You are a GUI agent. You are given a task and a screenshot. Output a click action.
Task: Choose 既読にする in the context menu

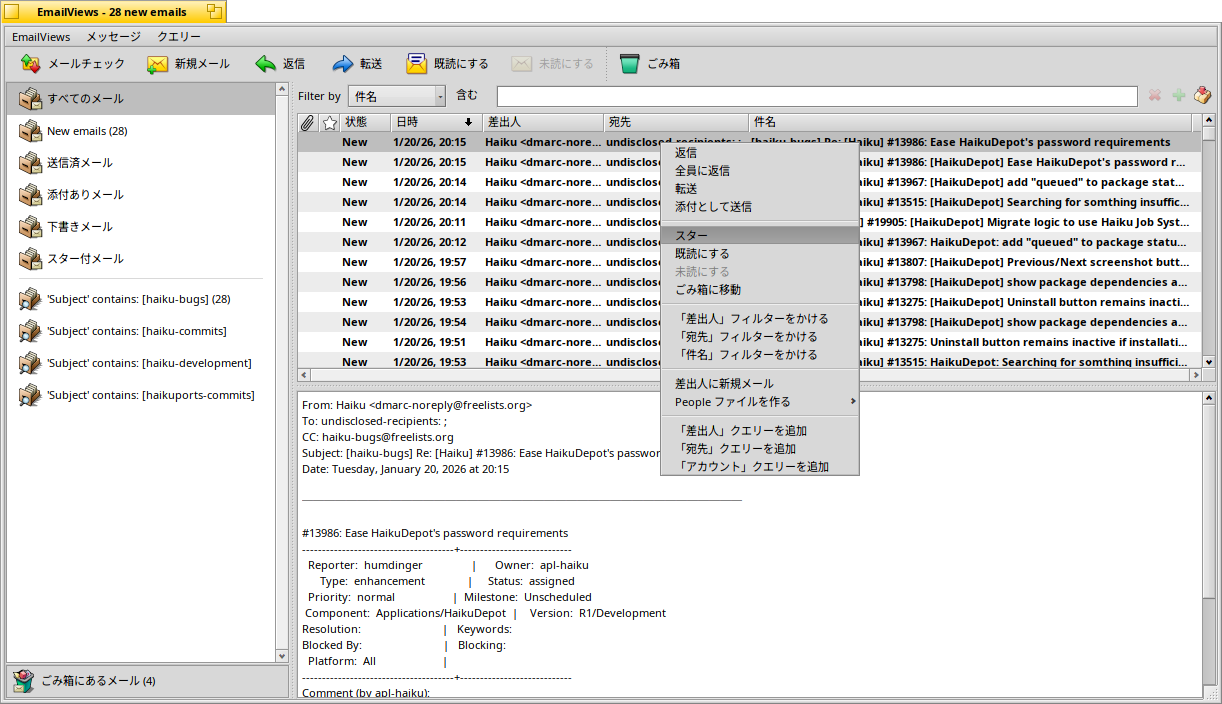(702, 254)
